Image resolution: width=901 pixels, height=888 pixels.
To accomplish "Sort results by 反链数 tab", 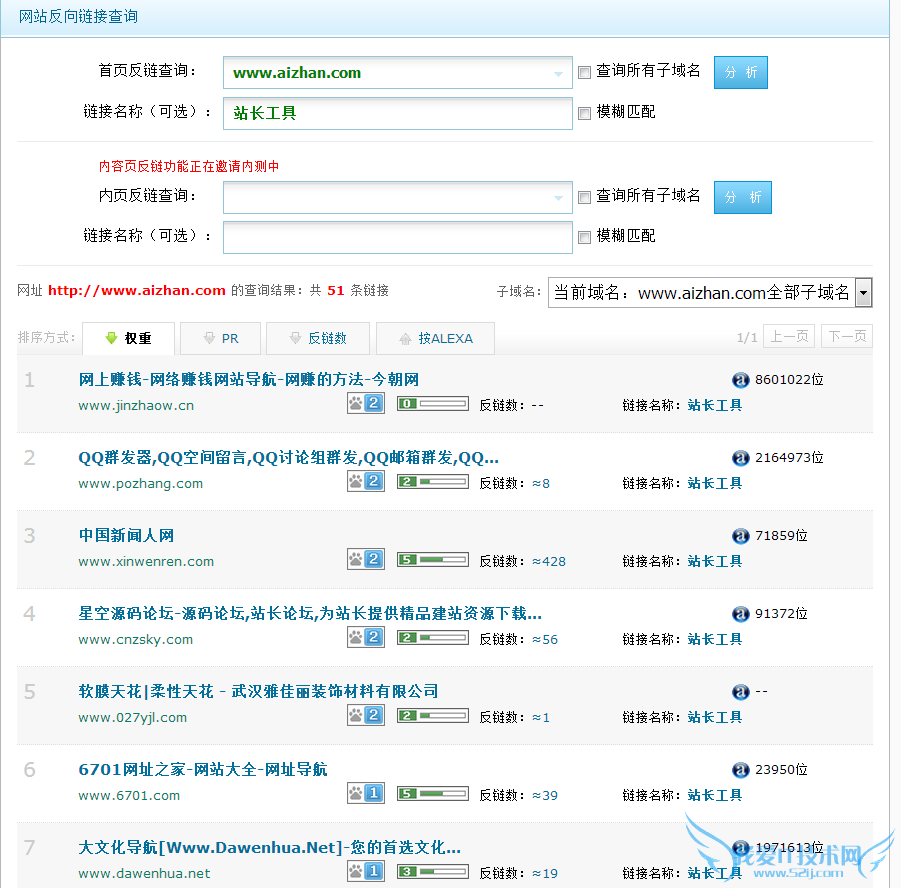I will (318, 339).
